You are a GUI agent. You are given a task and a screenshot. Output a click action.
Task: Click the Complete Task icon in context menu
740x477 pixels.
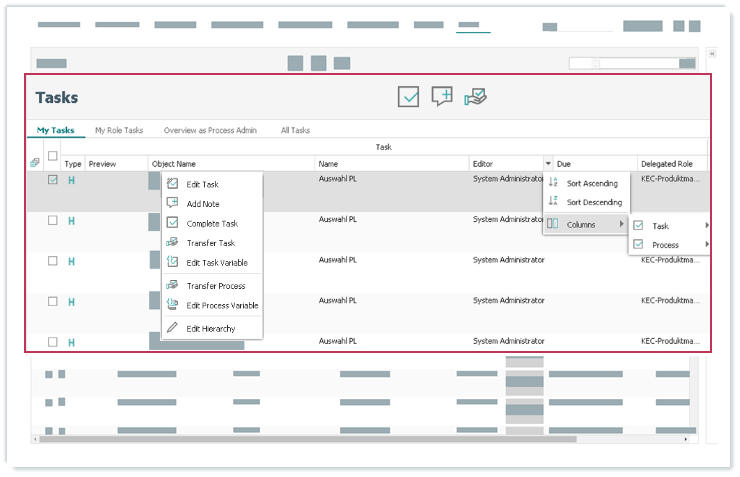pos(173,223)
